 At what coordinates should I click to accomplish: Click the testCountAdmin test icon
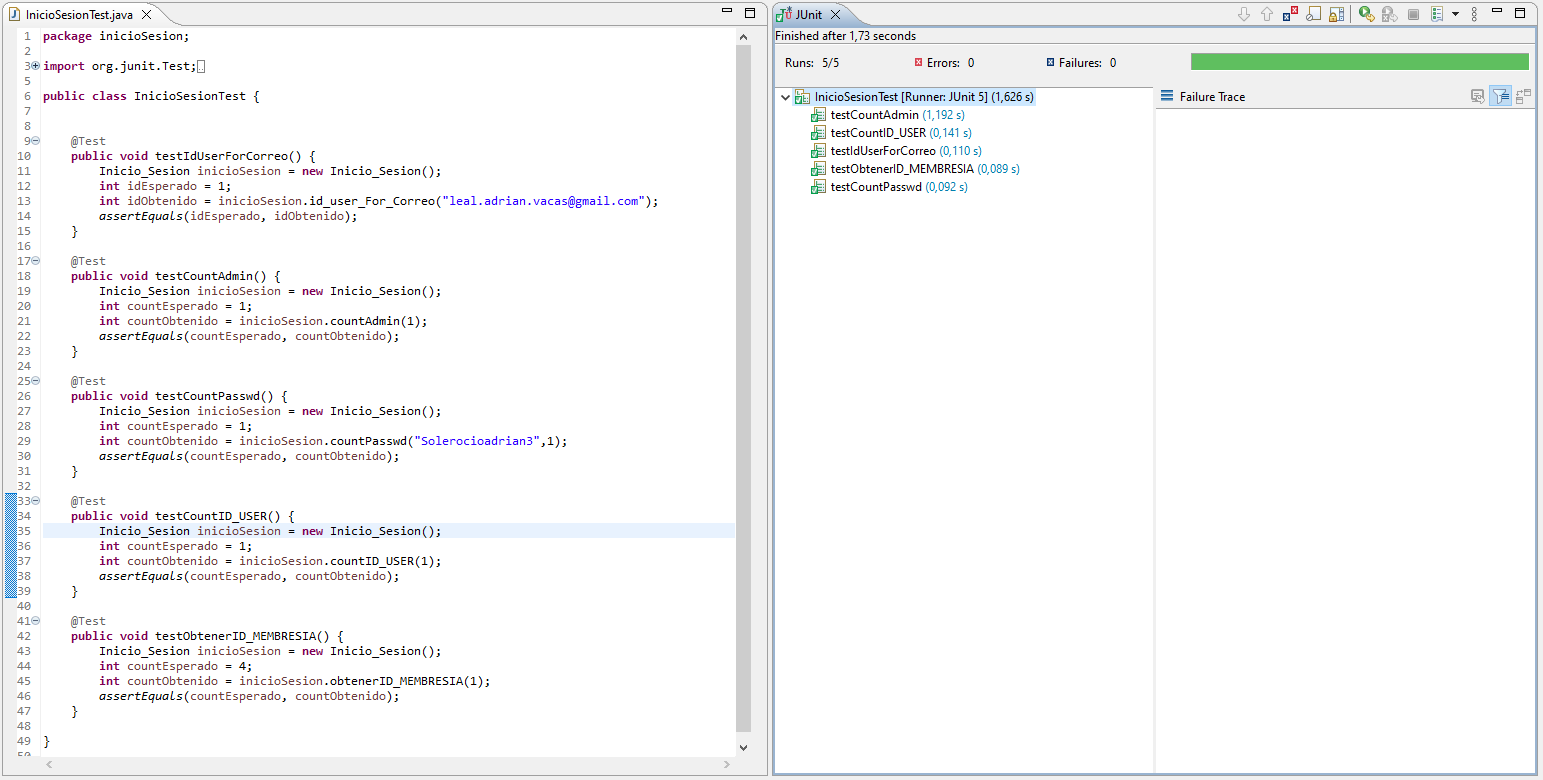pyautogui.click(x=819, y=115)
